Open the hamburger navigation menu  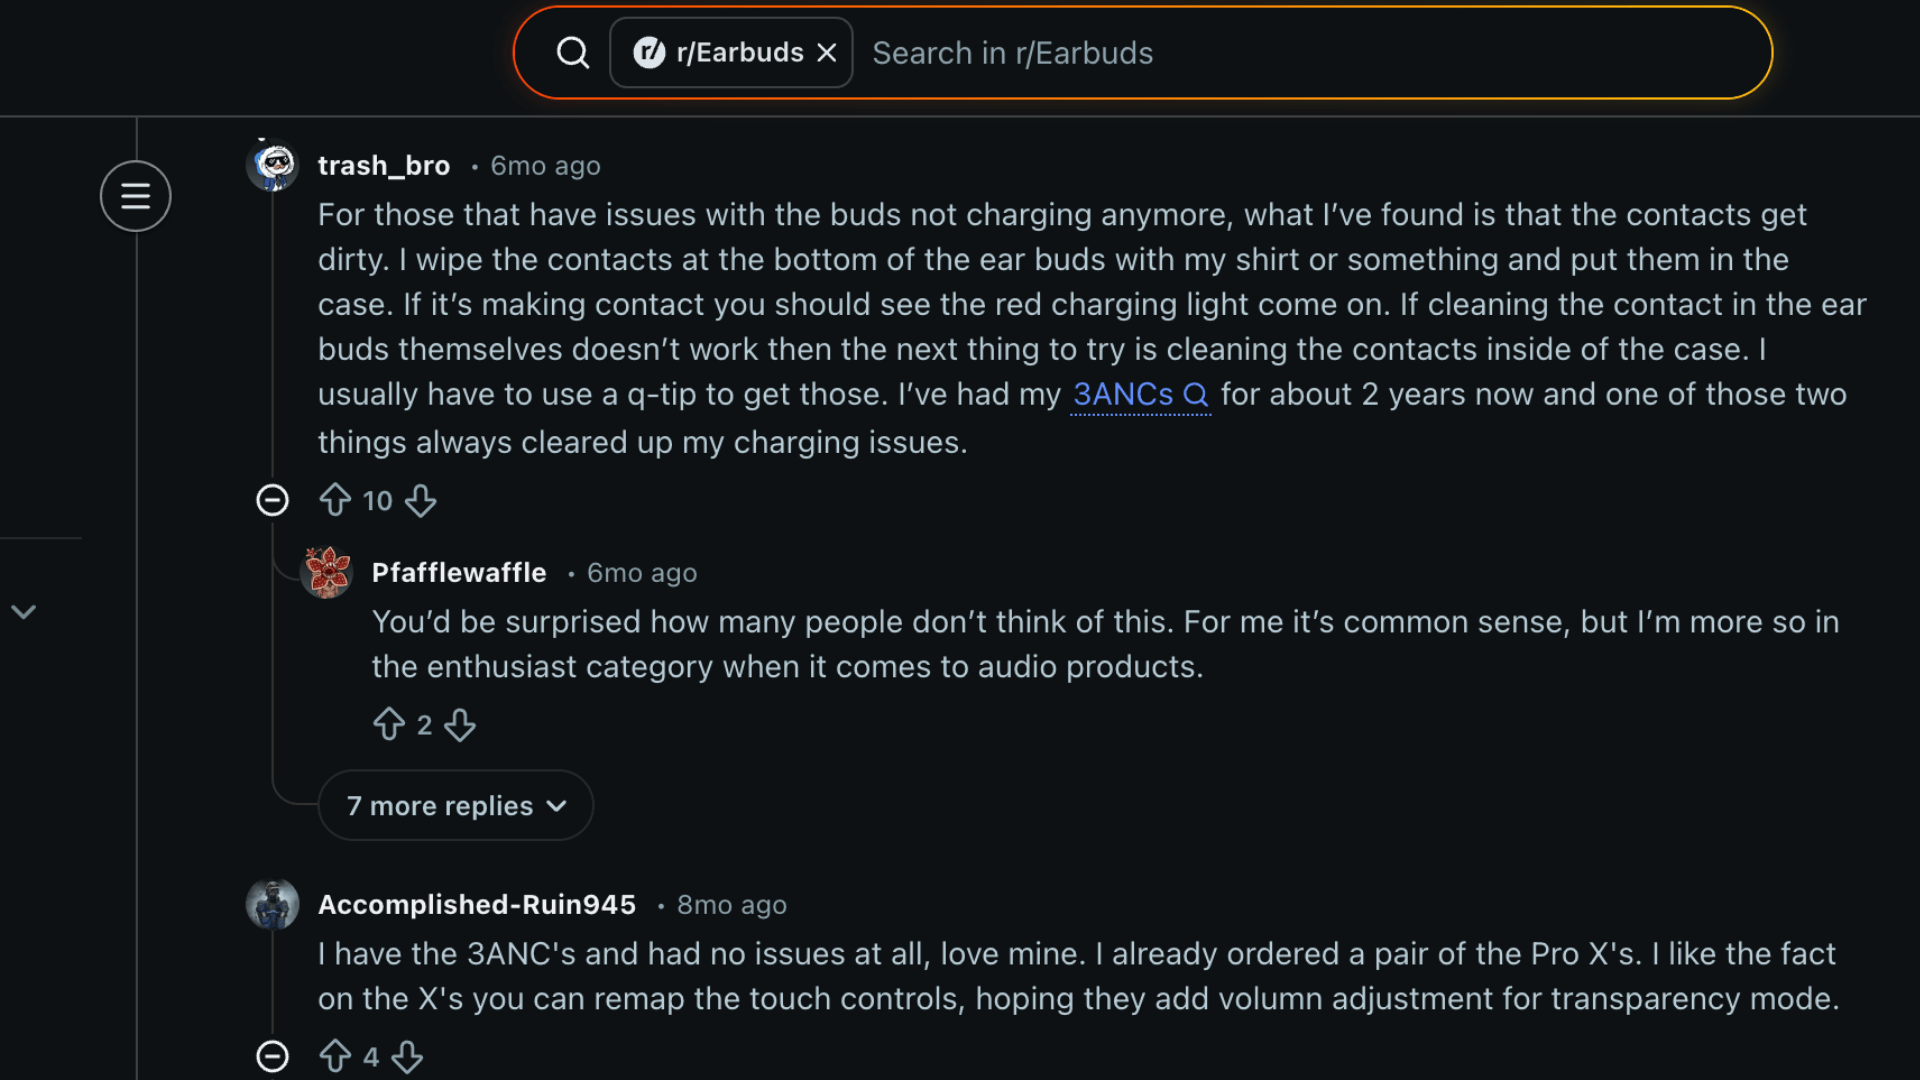point(135,196)
